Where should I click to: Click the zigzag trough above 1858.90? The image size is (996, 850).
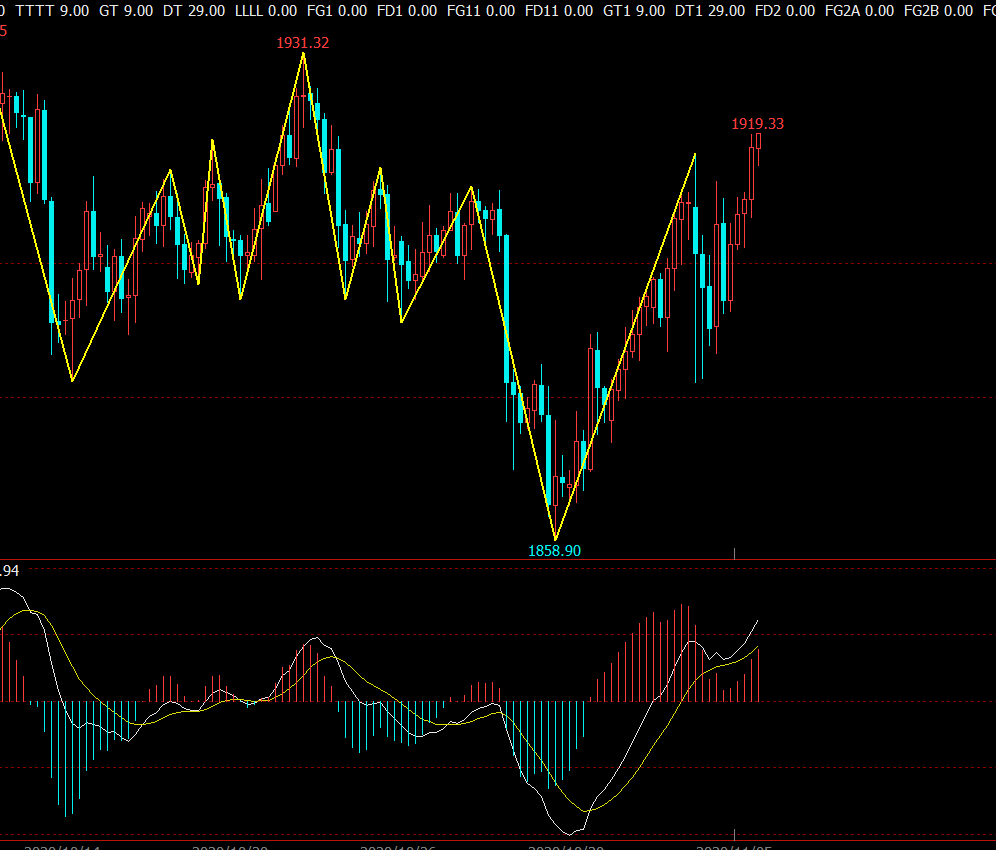555,538
